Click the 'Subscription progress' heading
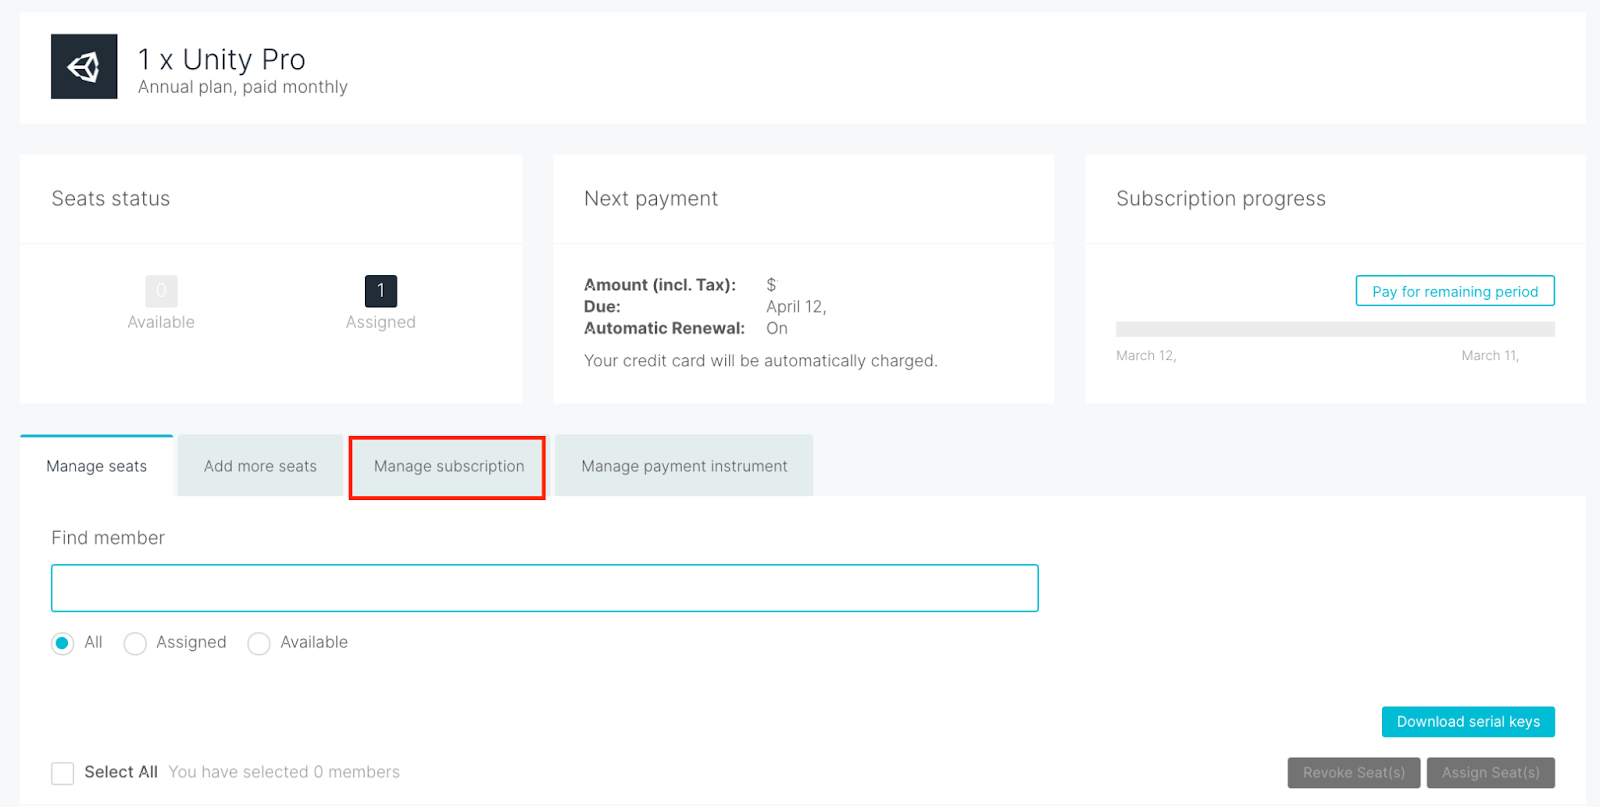 tap(1221, 199)
